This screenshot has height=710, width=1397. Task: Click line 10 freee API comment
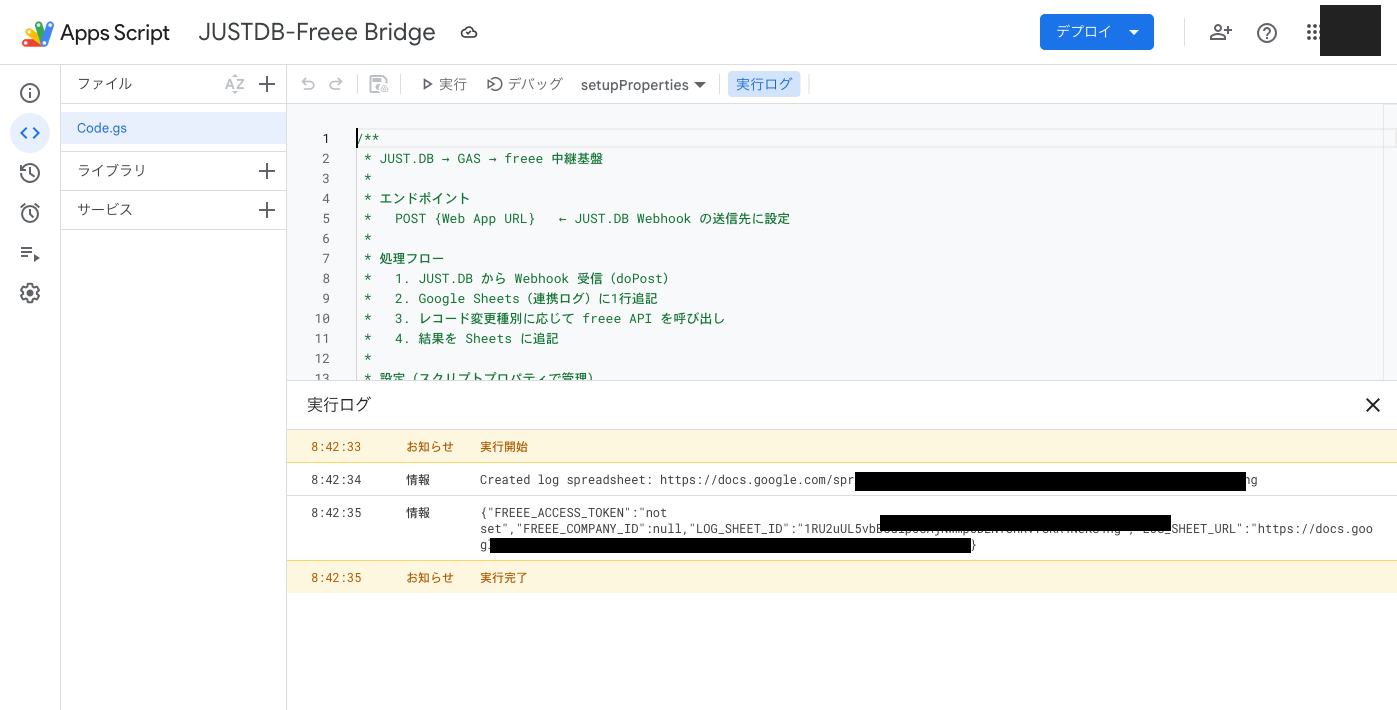click(x=545, y=318)
